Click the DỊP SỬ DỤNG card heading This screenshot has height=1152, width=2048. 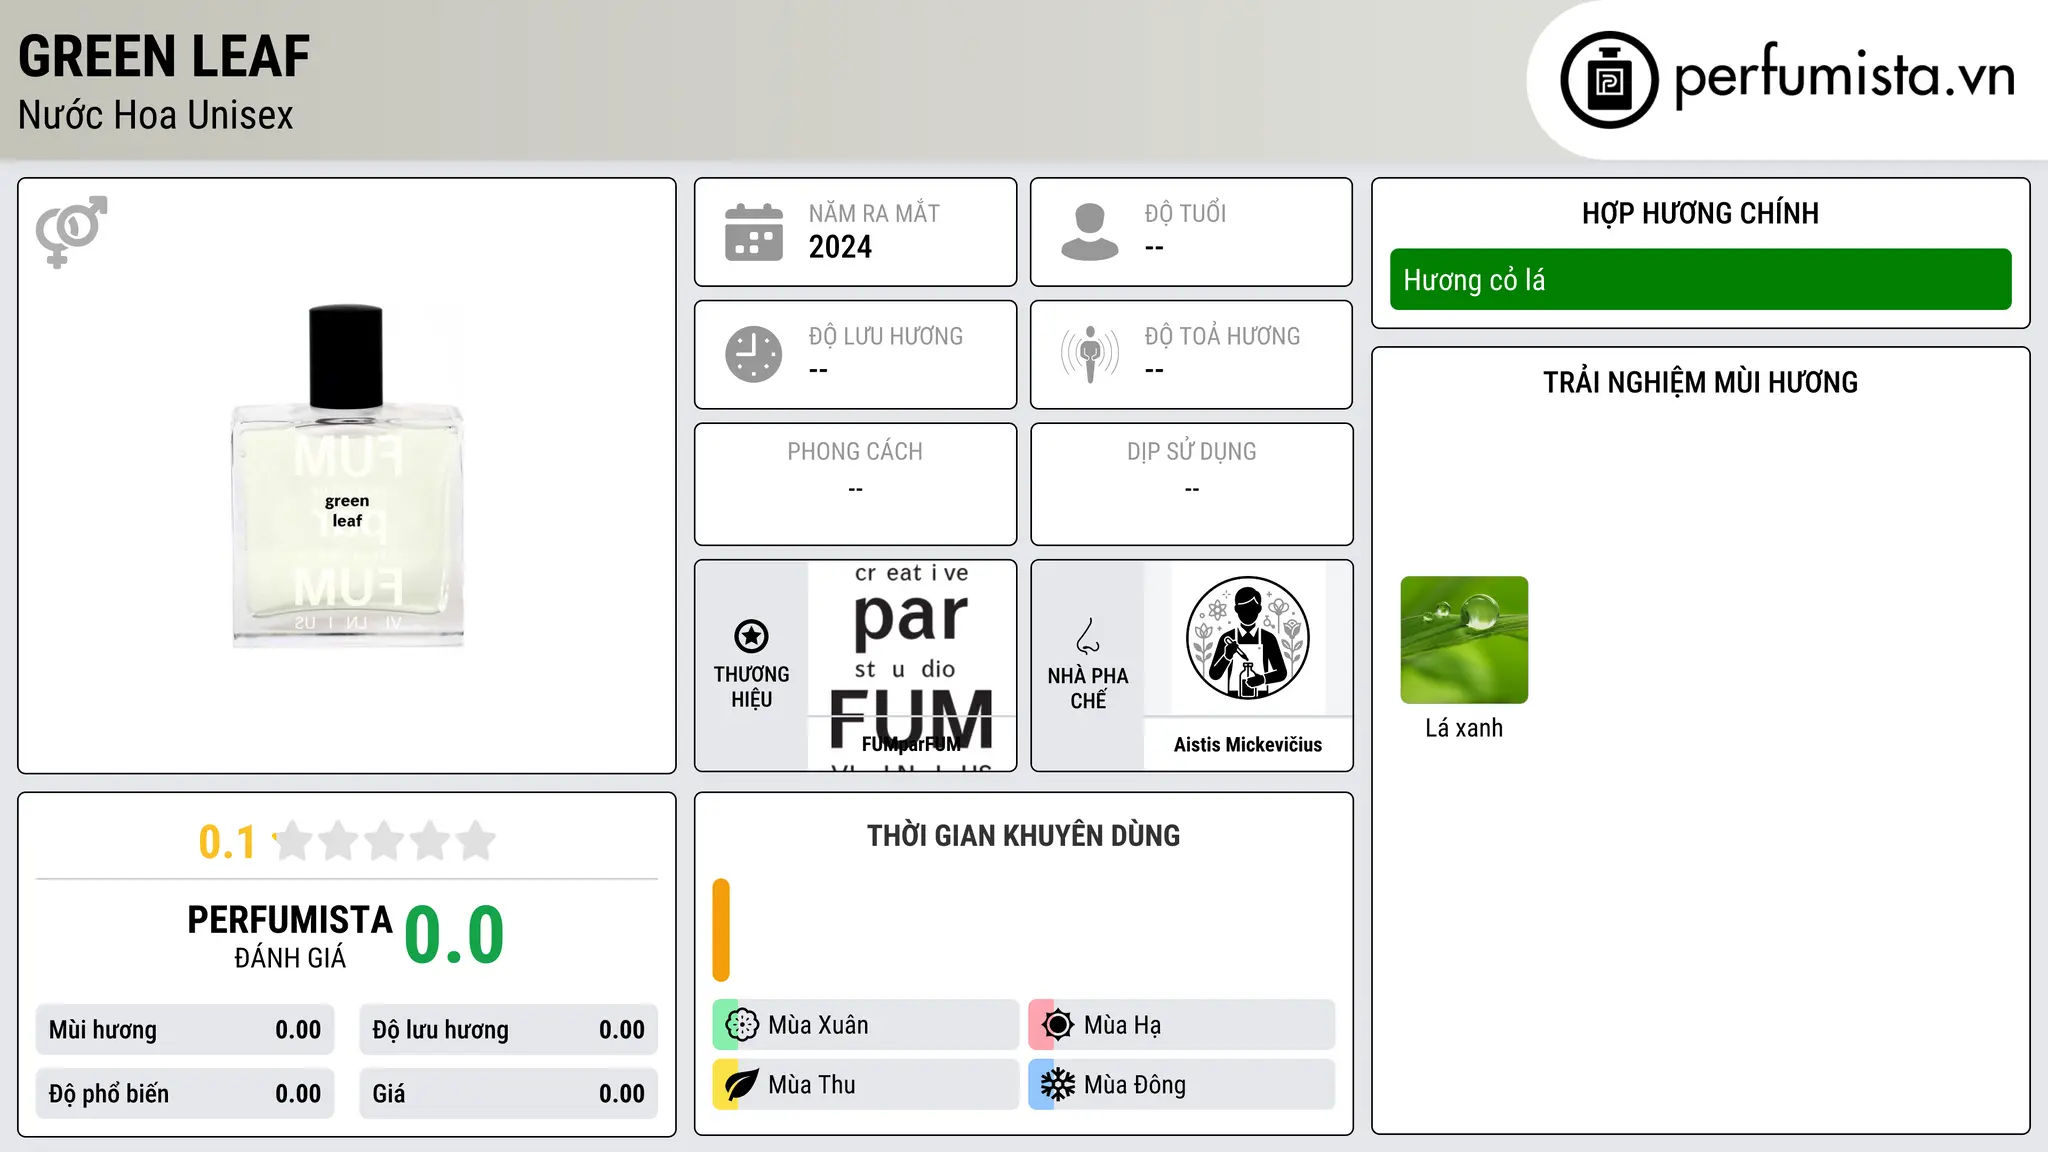click(x=1192, y=452)
